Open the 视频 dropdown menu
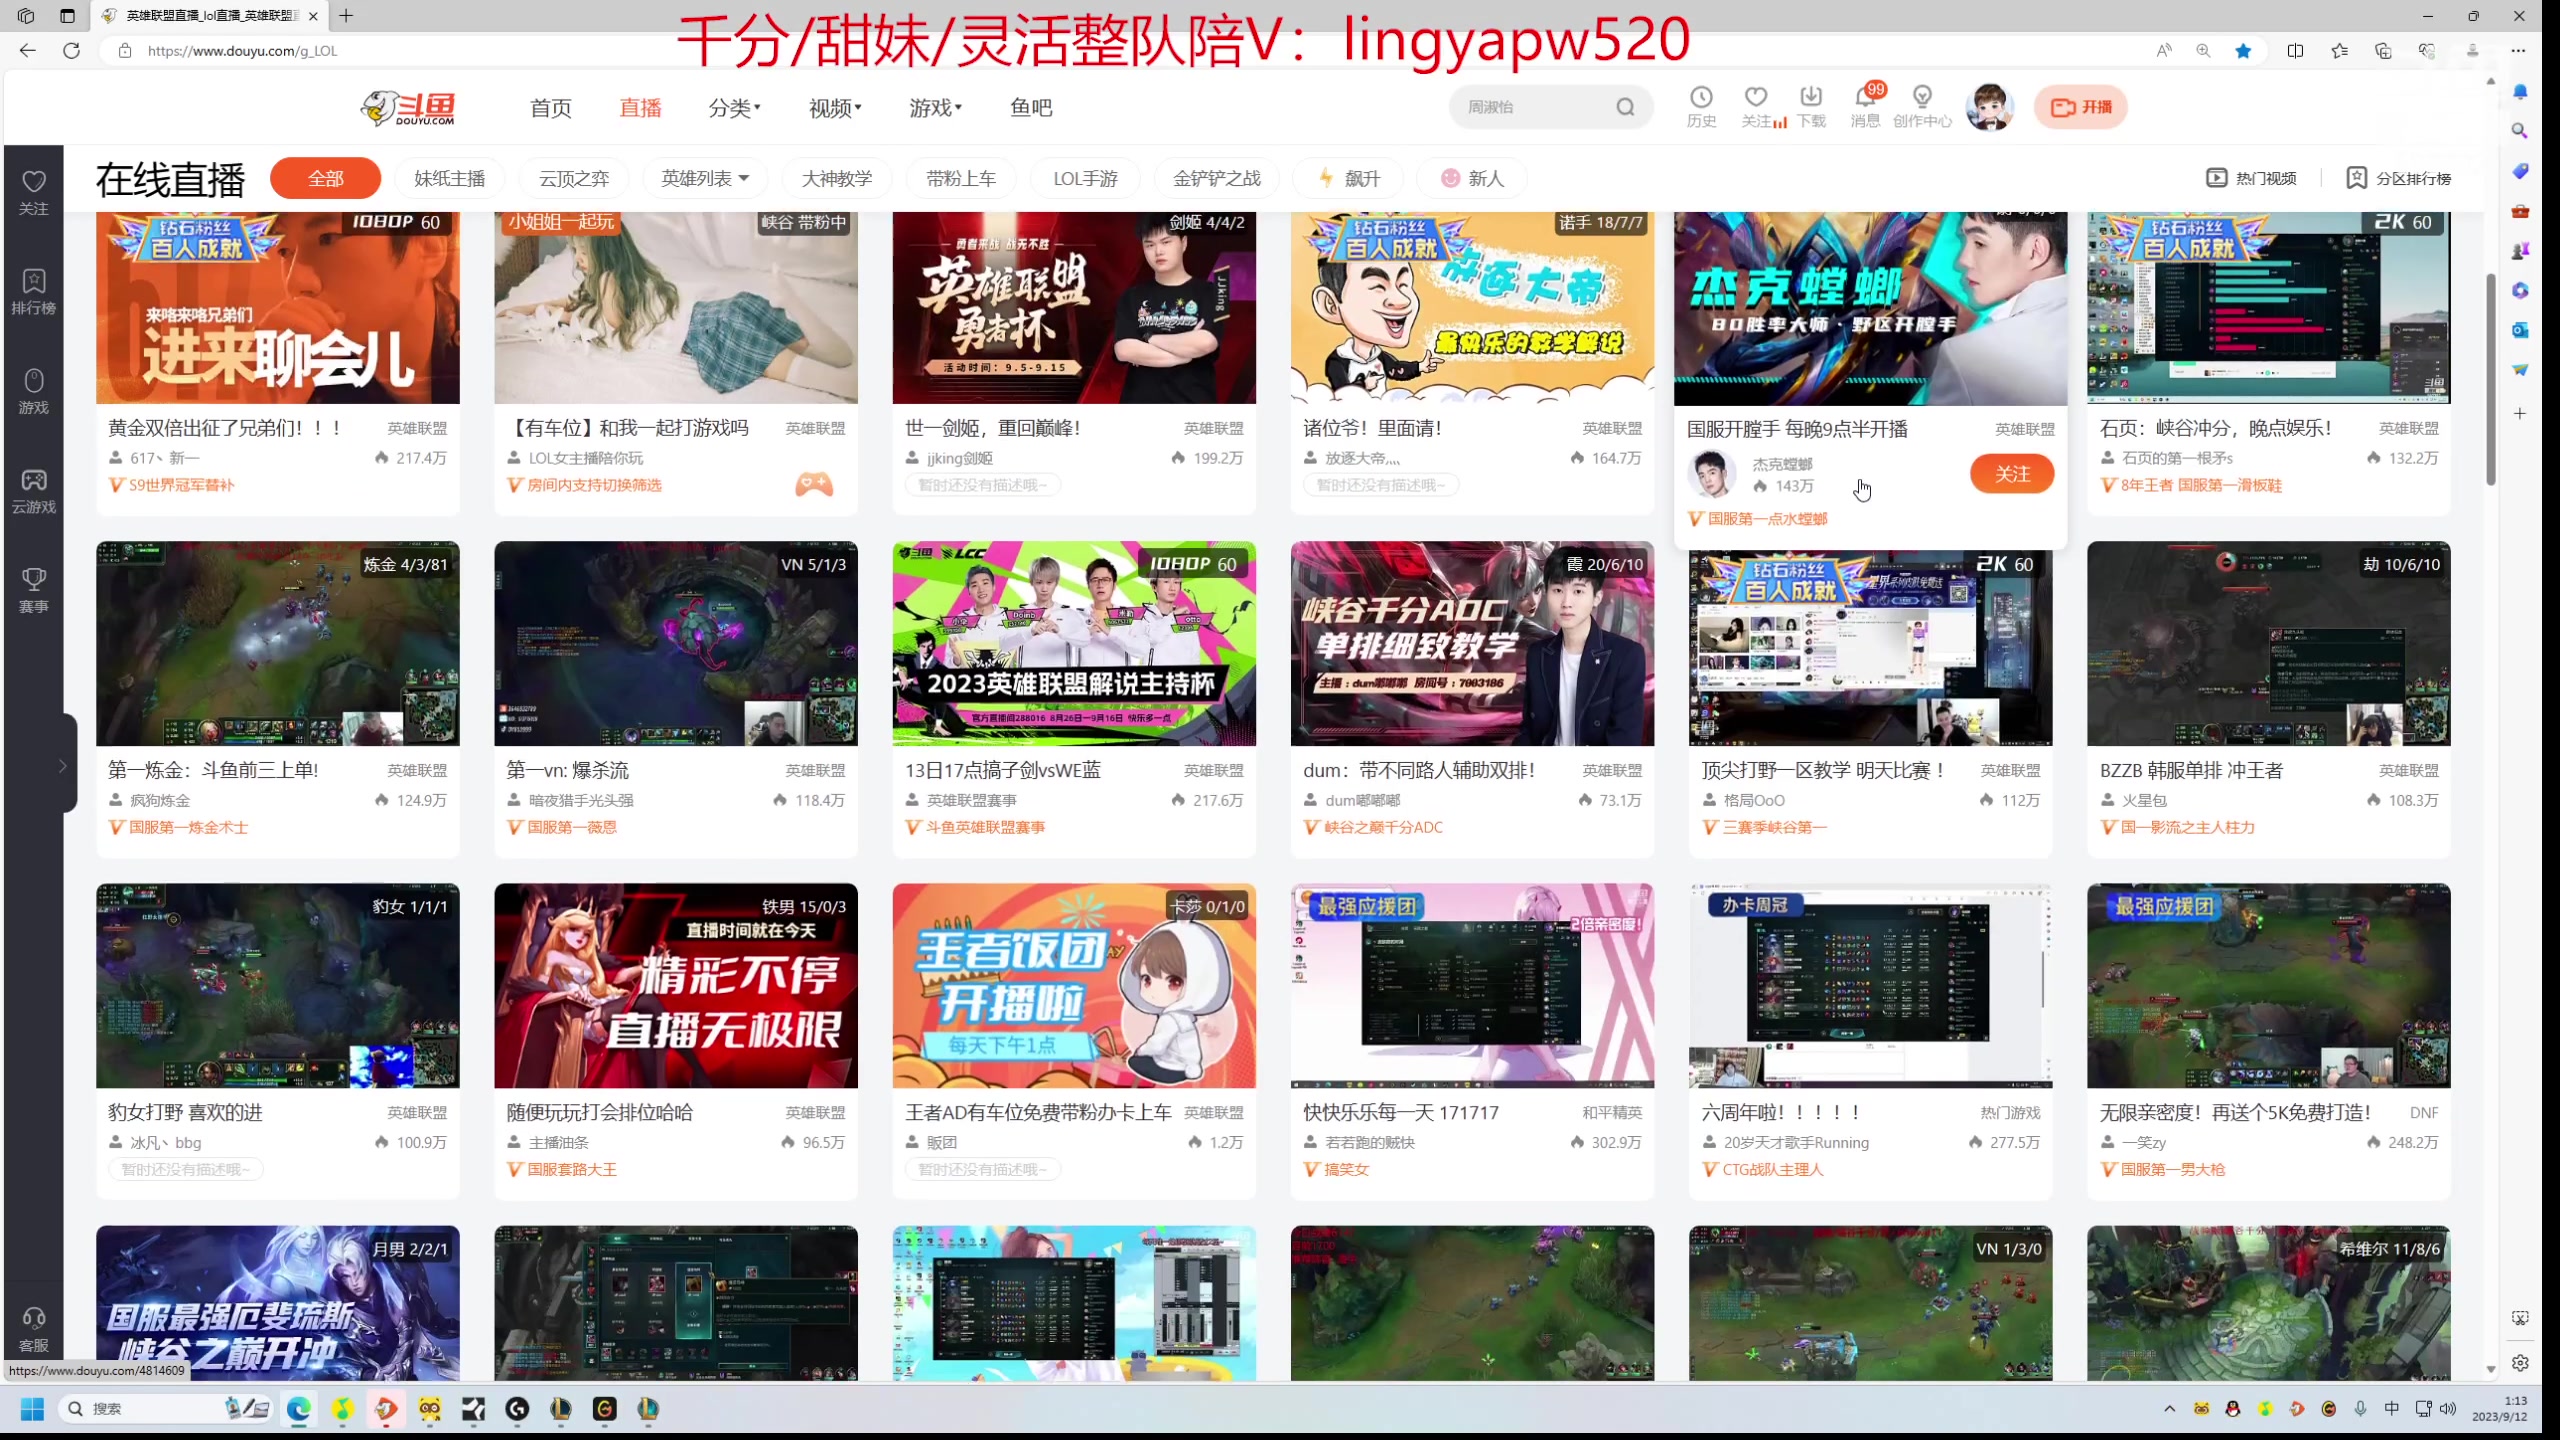This screenshot has width=2560, height=1440. click(834, 108)
